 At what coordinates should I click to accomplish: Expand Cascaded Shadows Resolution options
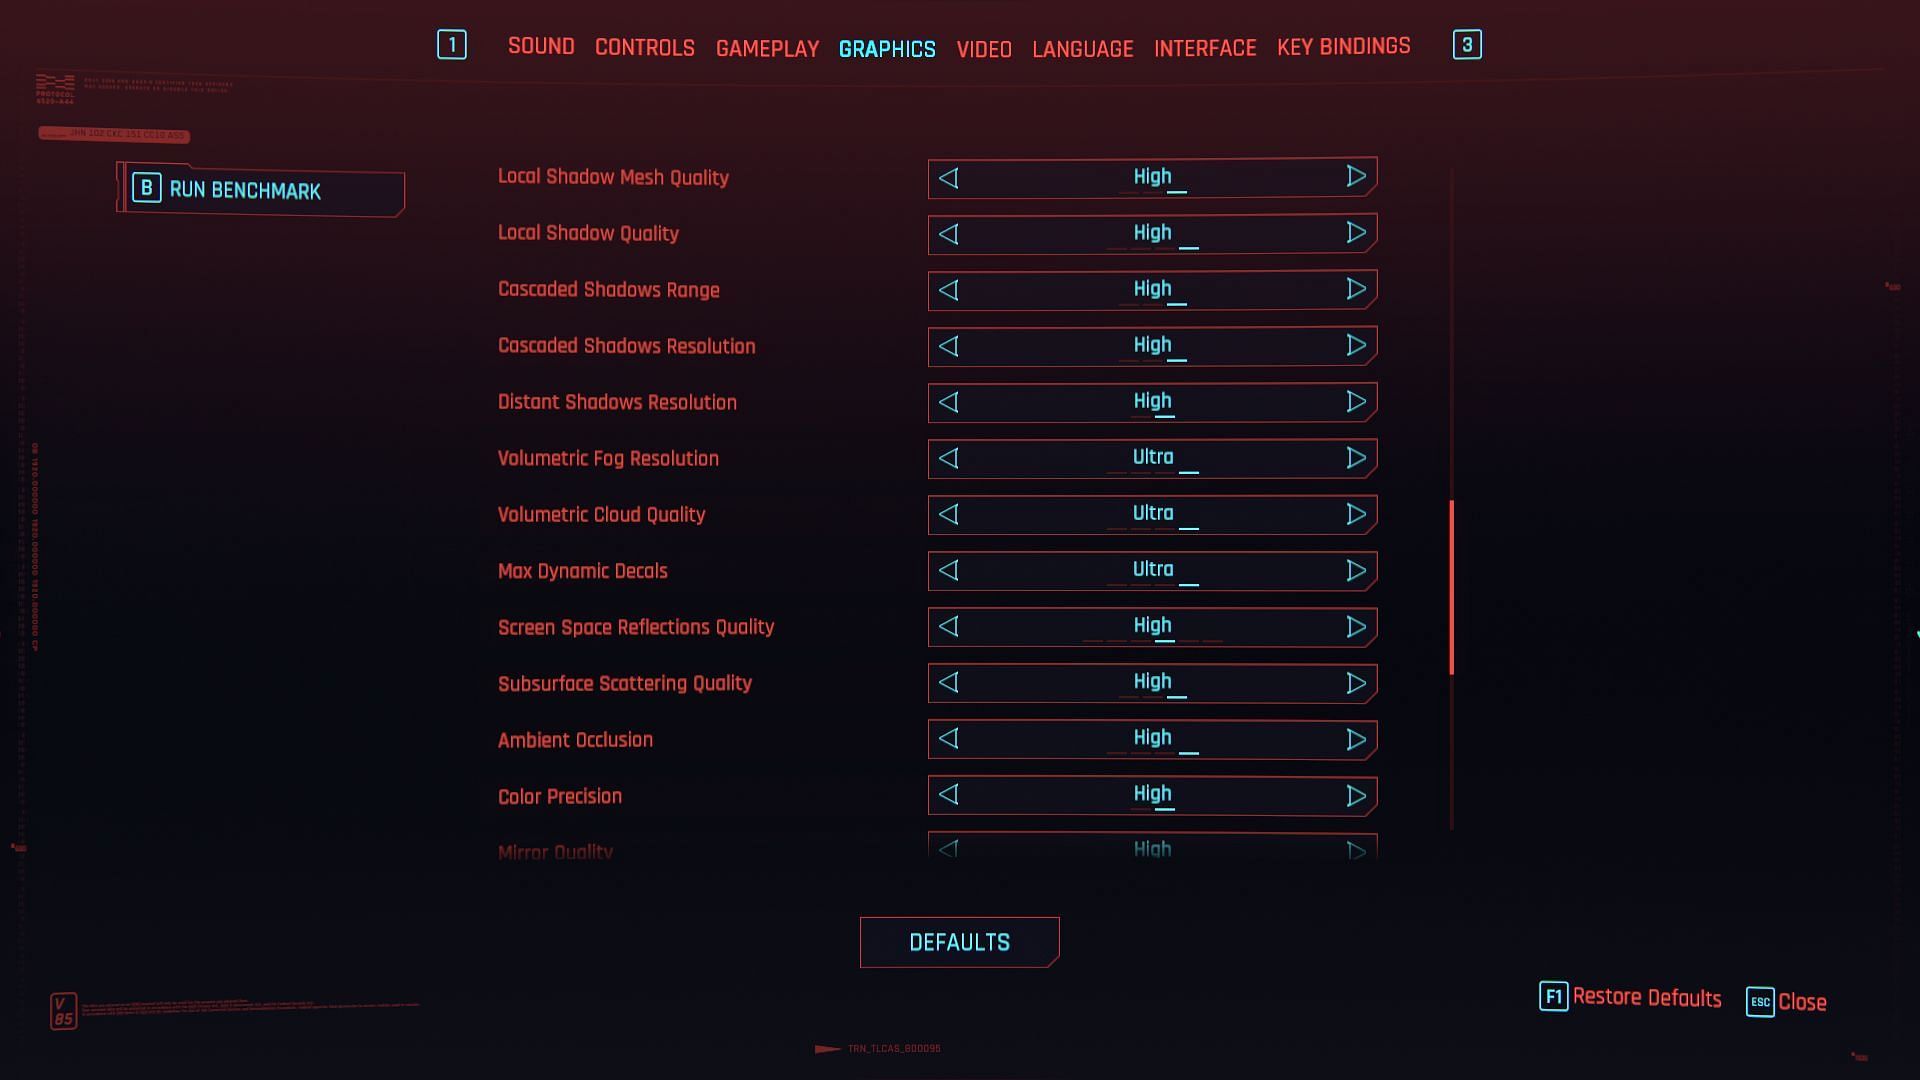1356,345
